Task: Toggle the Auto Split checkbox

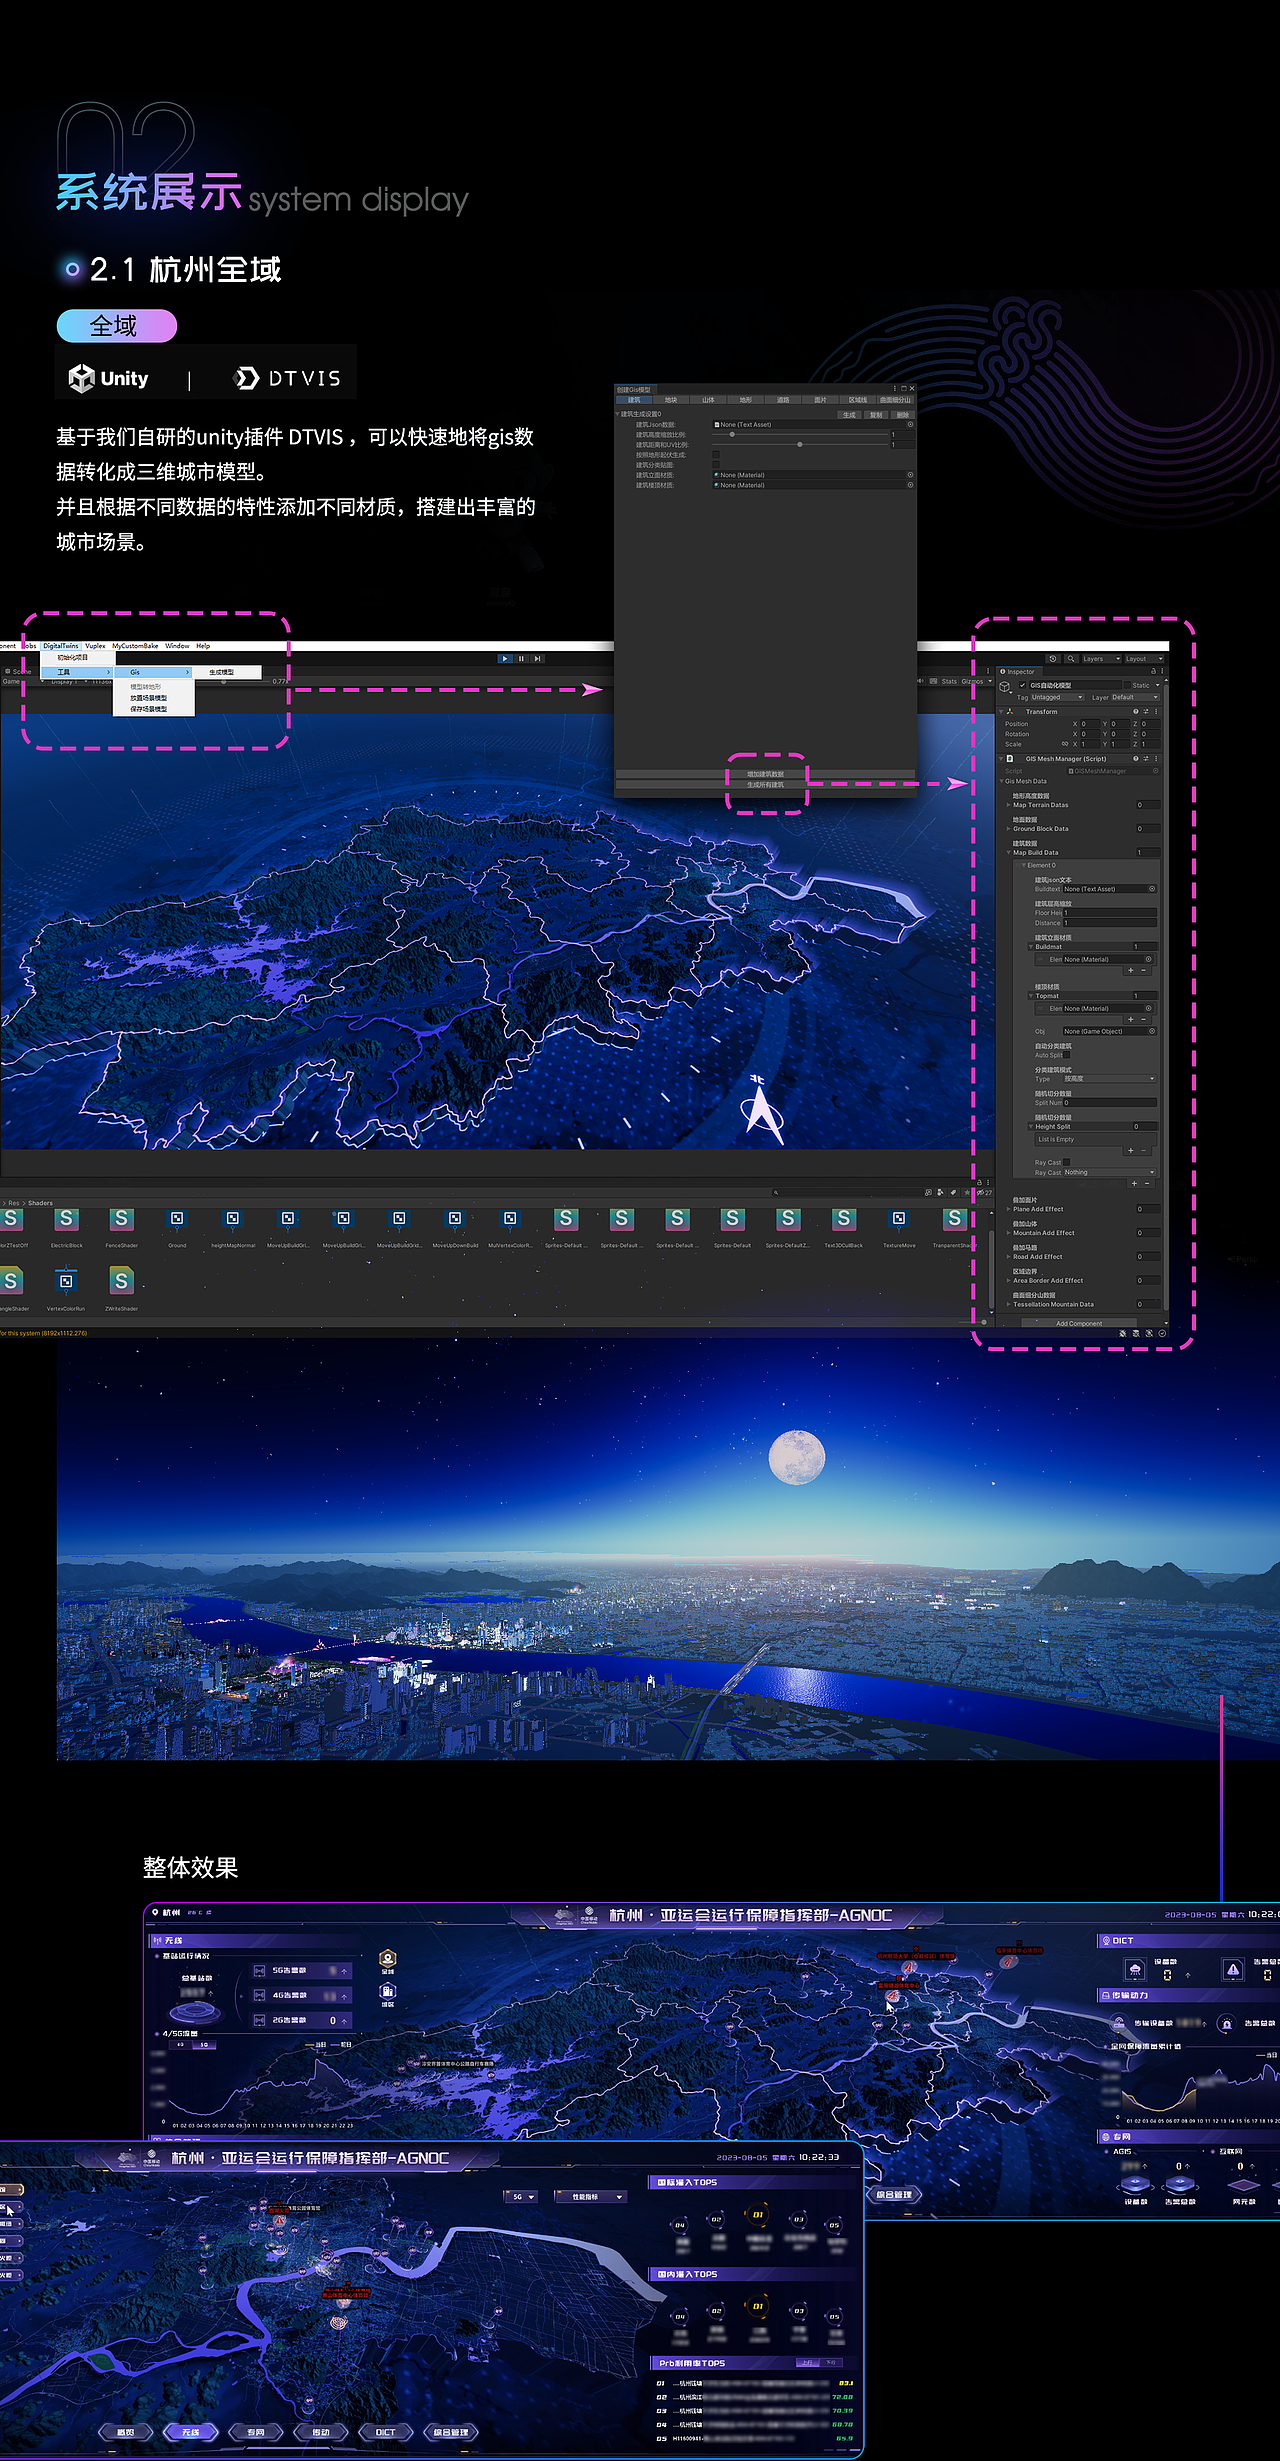Action: (1067, 1055)
